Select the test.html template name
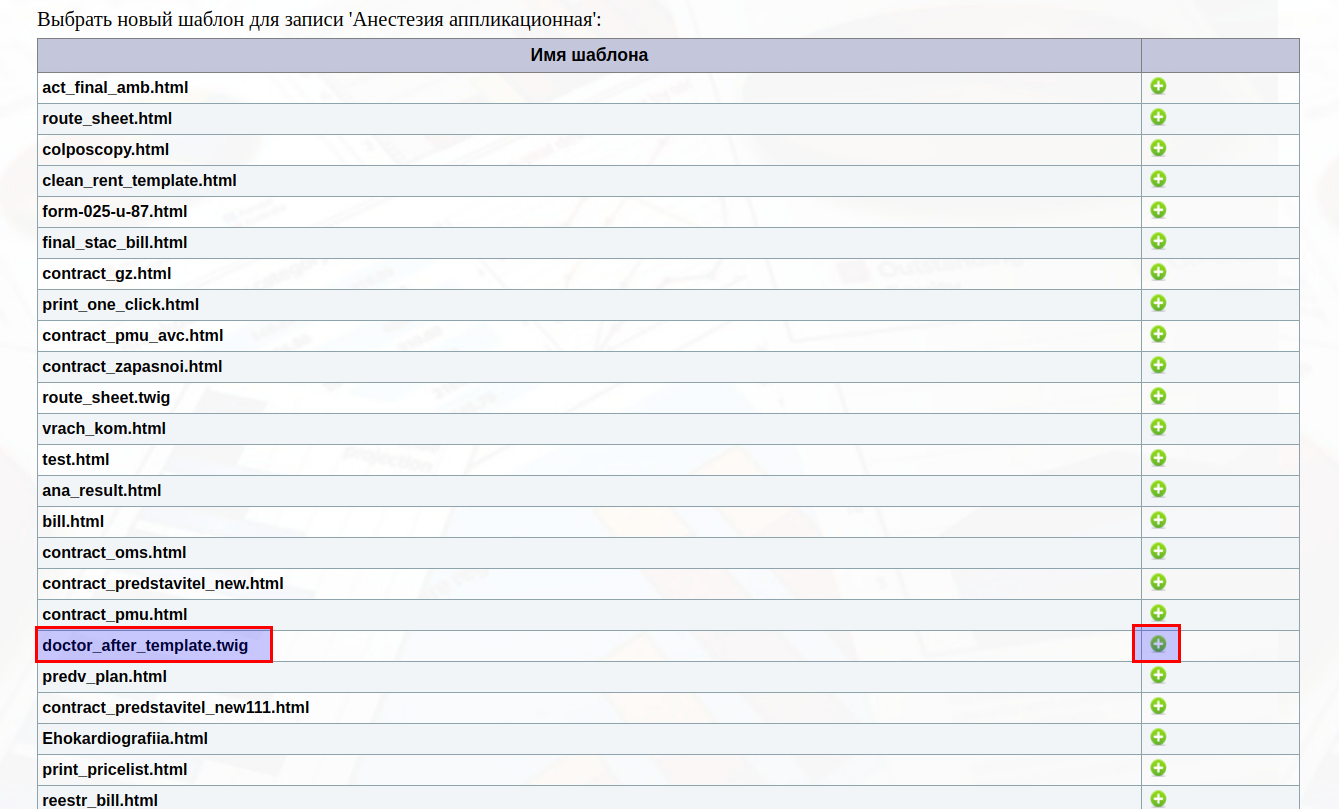 tap(76, 460)
